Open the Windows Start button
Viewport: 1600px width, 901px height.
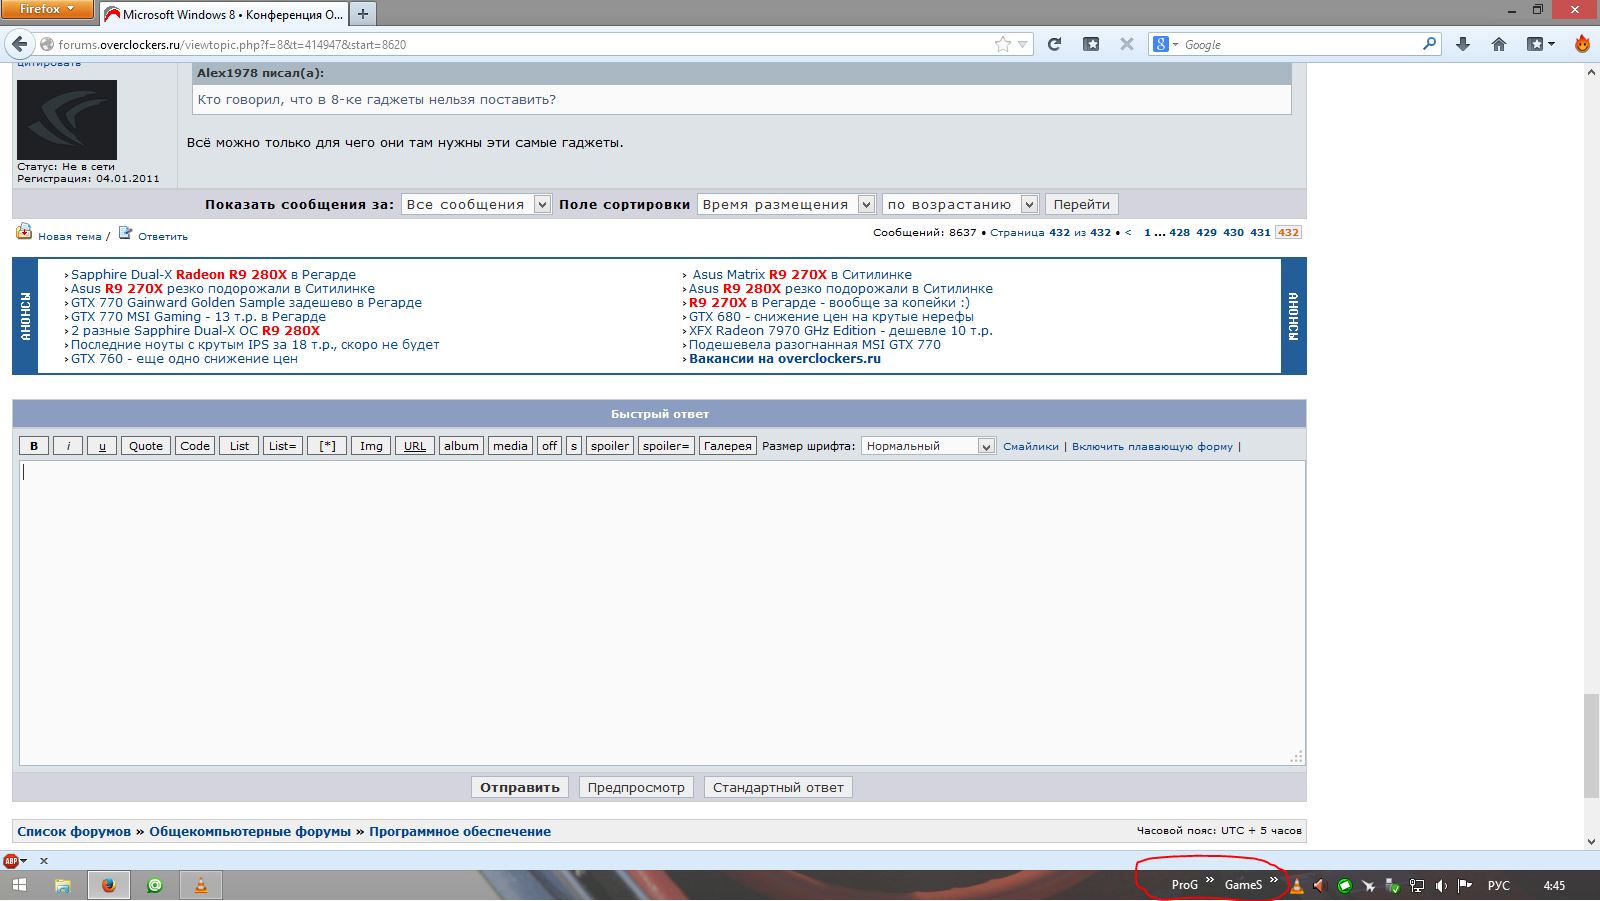[x=19, y=885]
